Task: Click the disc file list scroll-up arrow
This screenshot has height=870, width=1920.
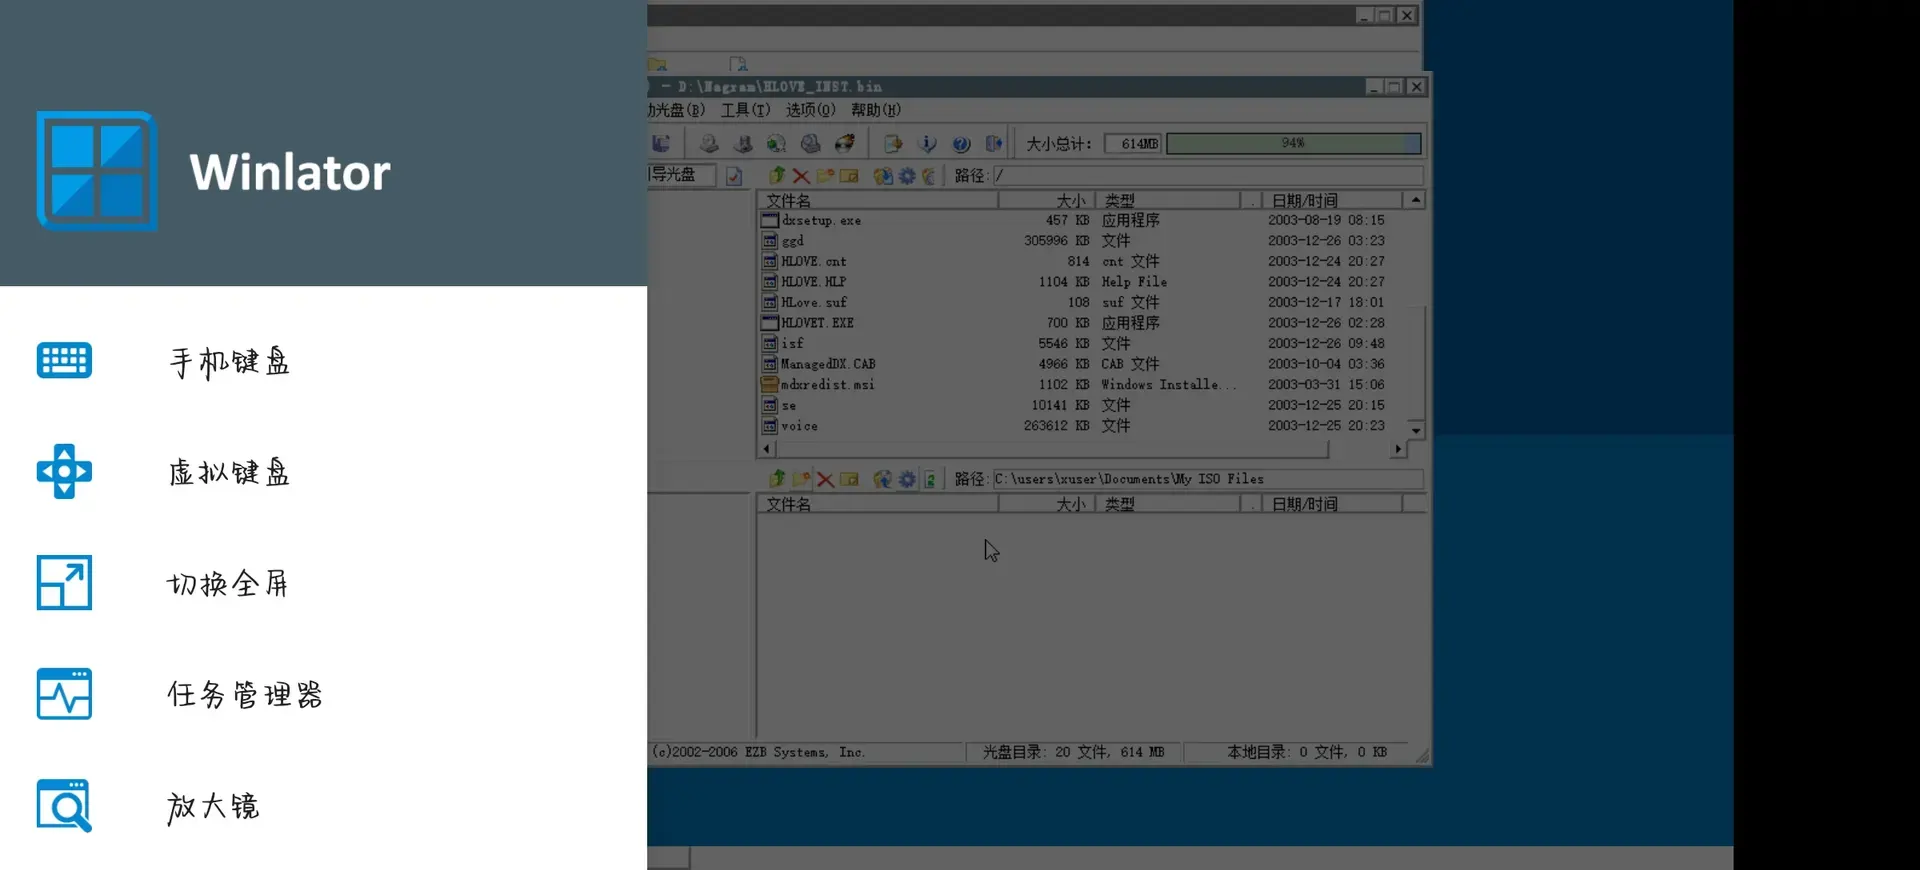Action: [1416, 201]
